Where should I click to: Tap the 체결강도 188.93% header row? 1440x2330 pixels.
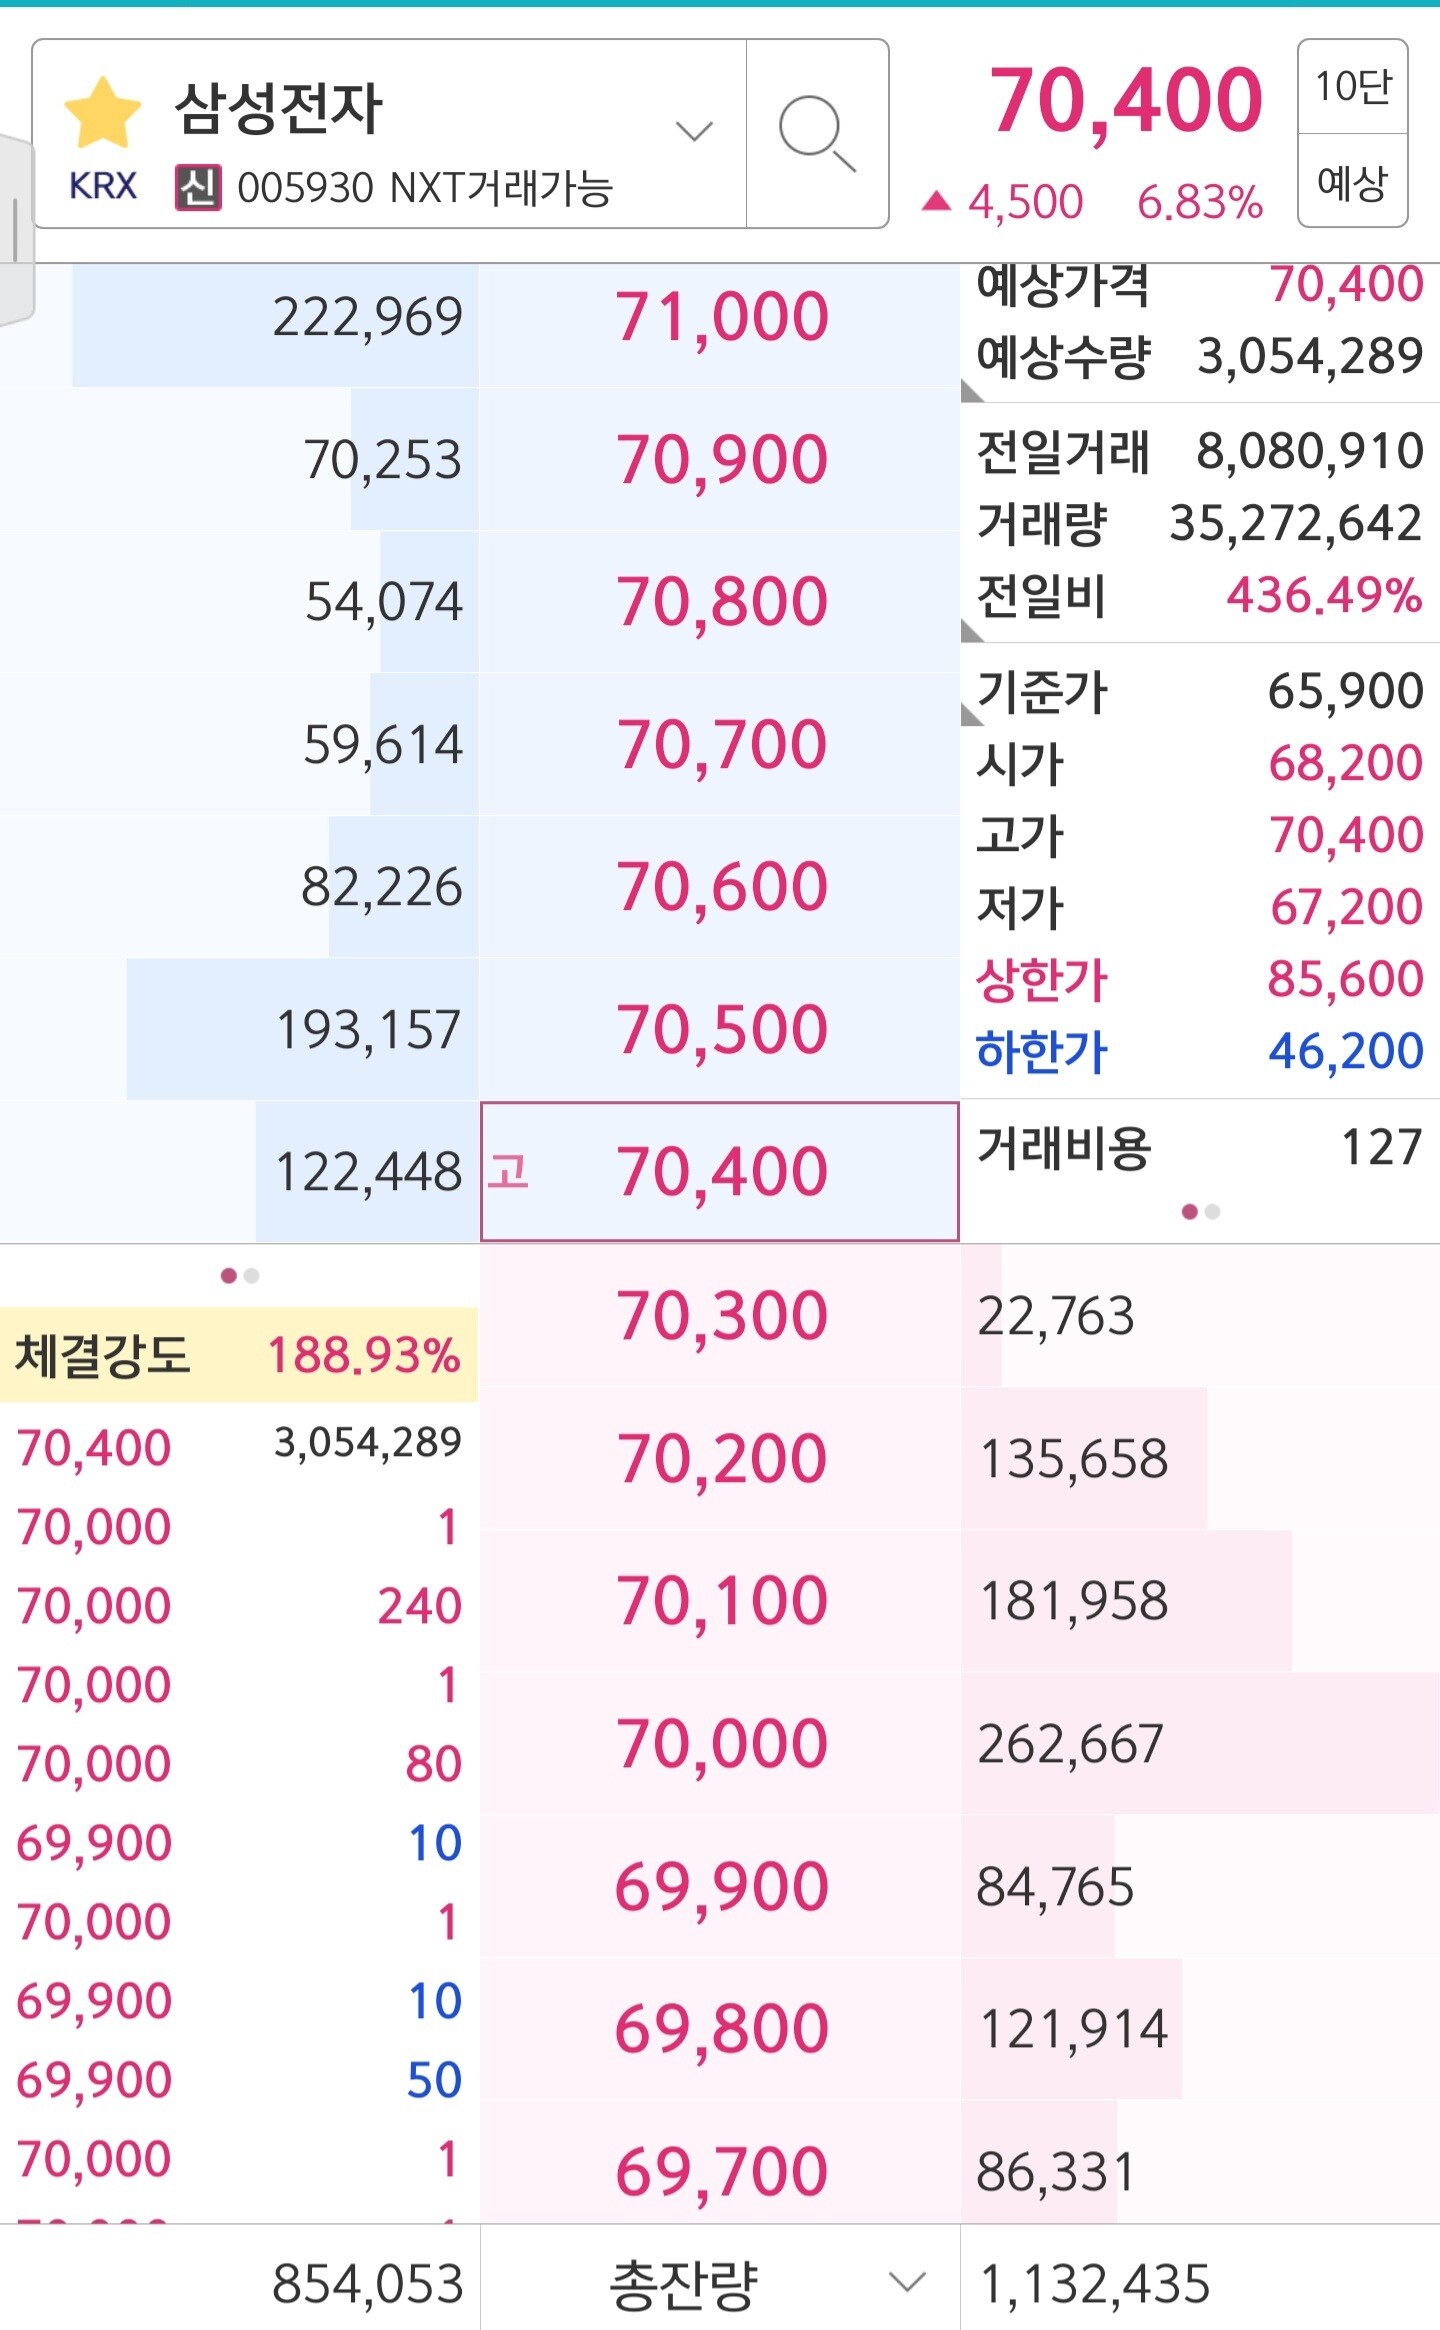point(239,1355)
